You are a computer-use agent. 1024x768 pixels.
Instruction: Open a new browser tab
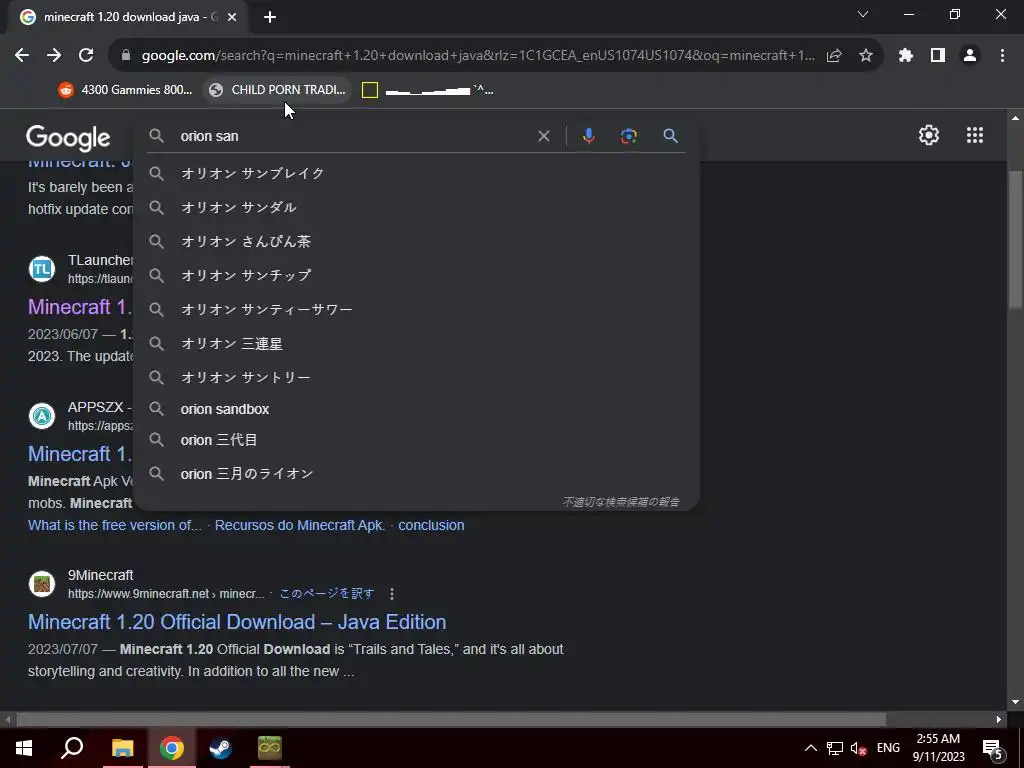click(x=270, y=17)
